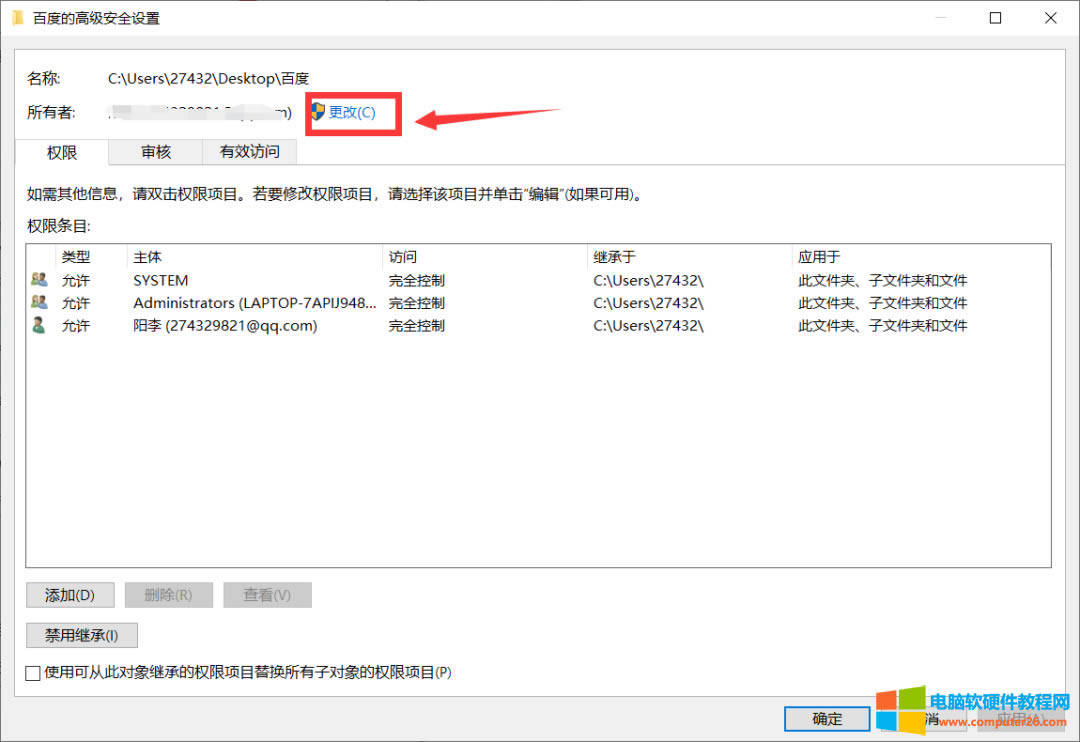Sort by the 主体 column header

[x=147, y=257]
